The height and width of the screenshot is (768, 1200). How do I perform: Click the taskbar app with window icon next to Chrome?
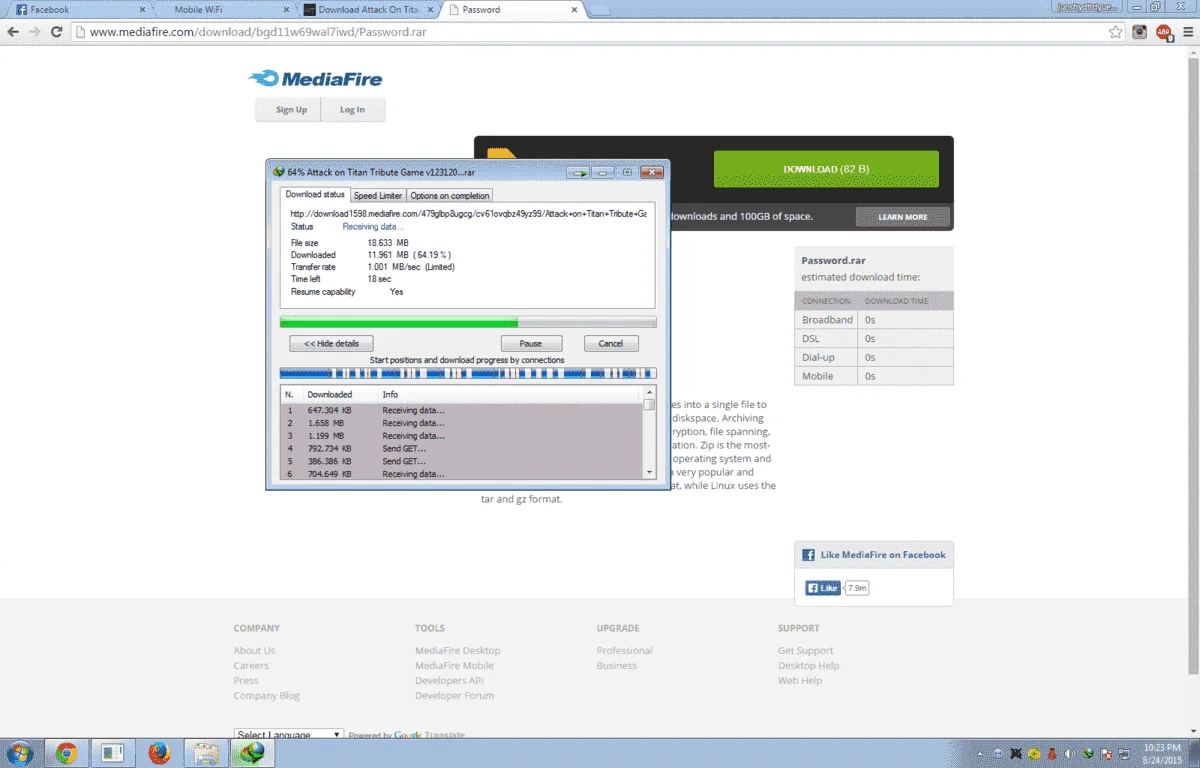pyautogui.click(x=113, y=753)
